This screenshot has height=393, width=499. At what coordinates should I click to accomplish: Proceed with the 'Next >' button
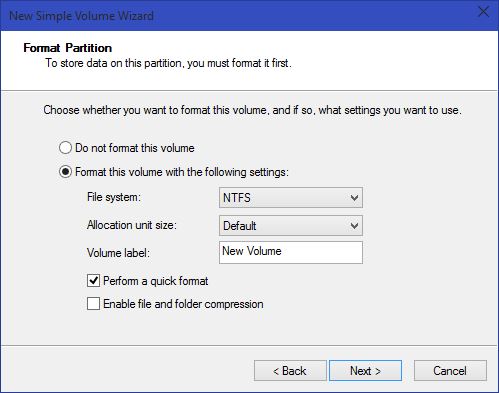tap(365, 370)
